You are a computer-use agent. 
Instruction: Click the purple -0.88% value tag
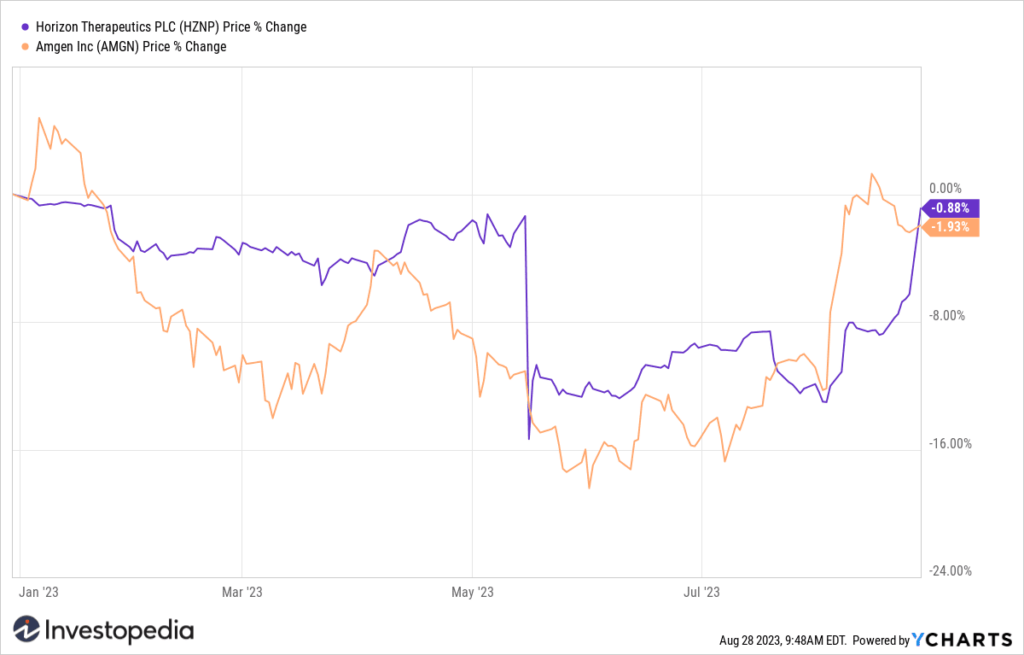click(950, 208)
